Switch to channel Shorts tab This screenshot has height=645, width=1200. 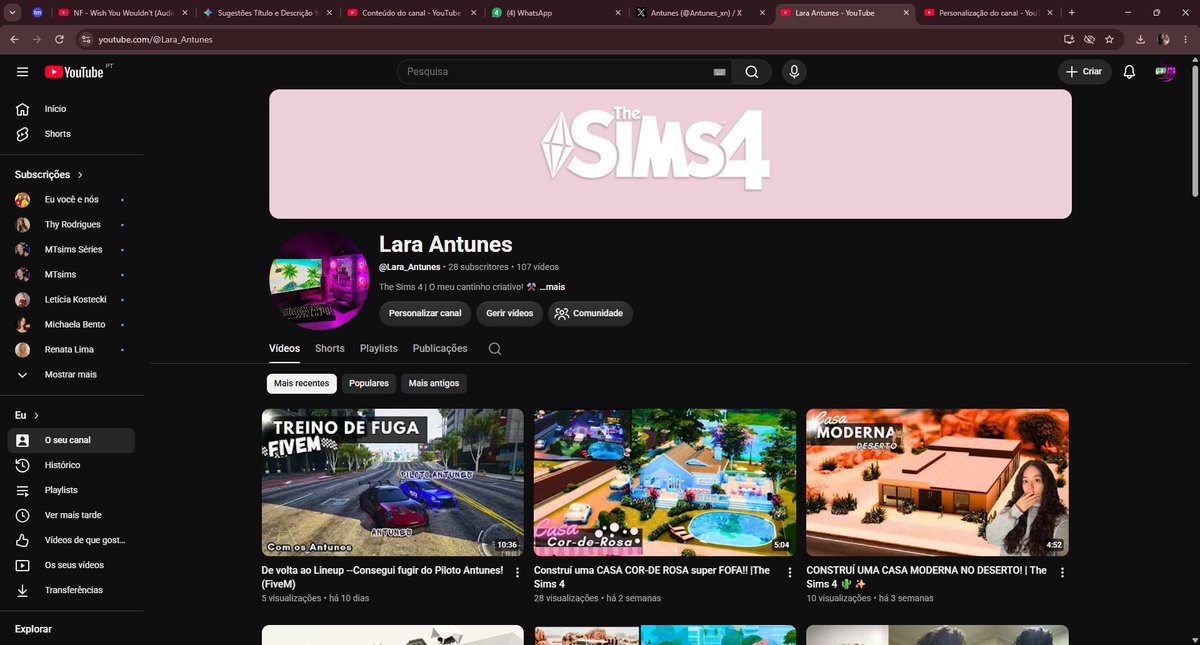[x=330, y=349]
